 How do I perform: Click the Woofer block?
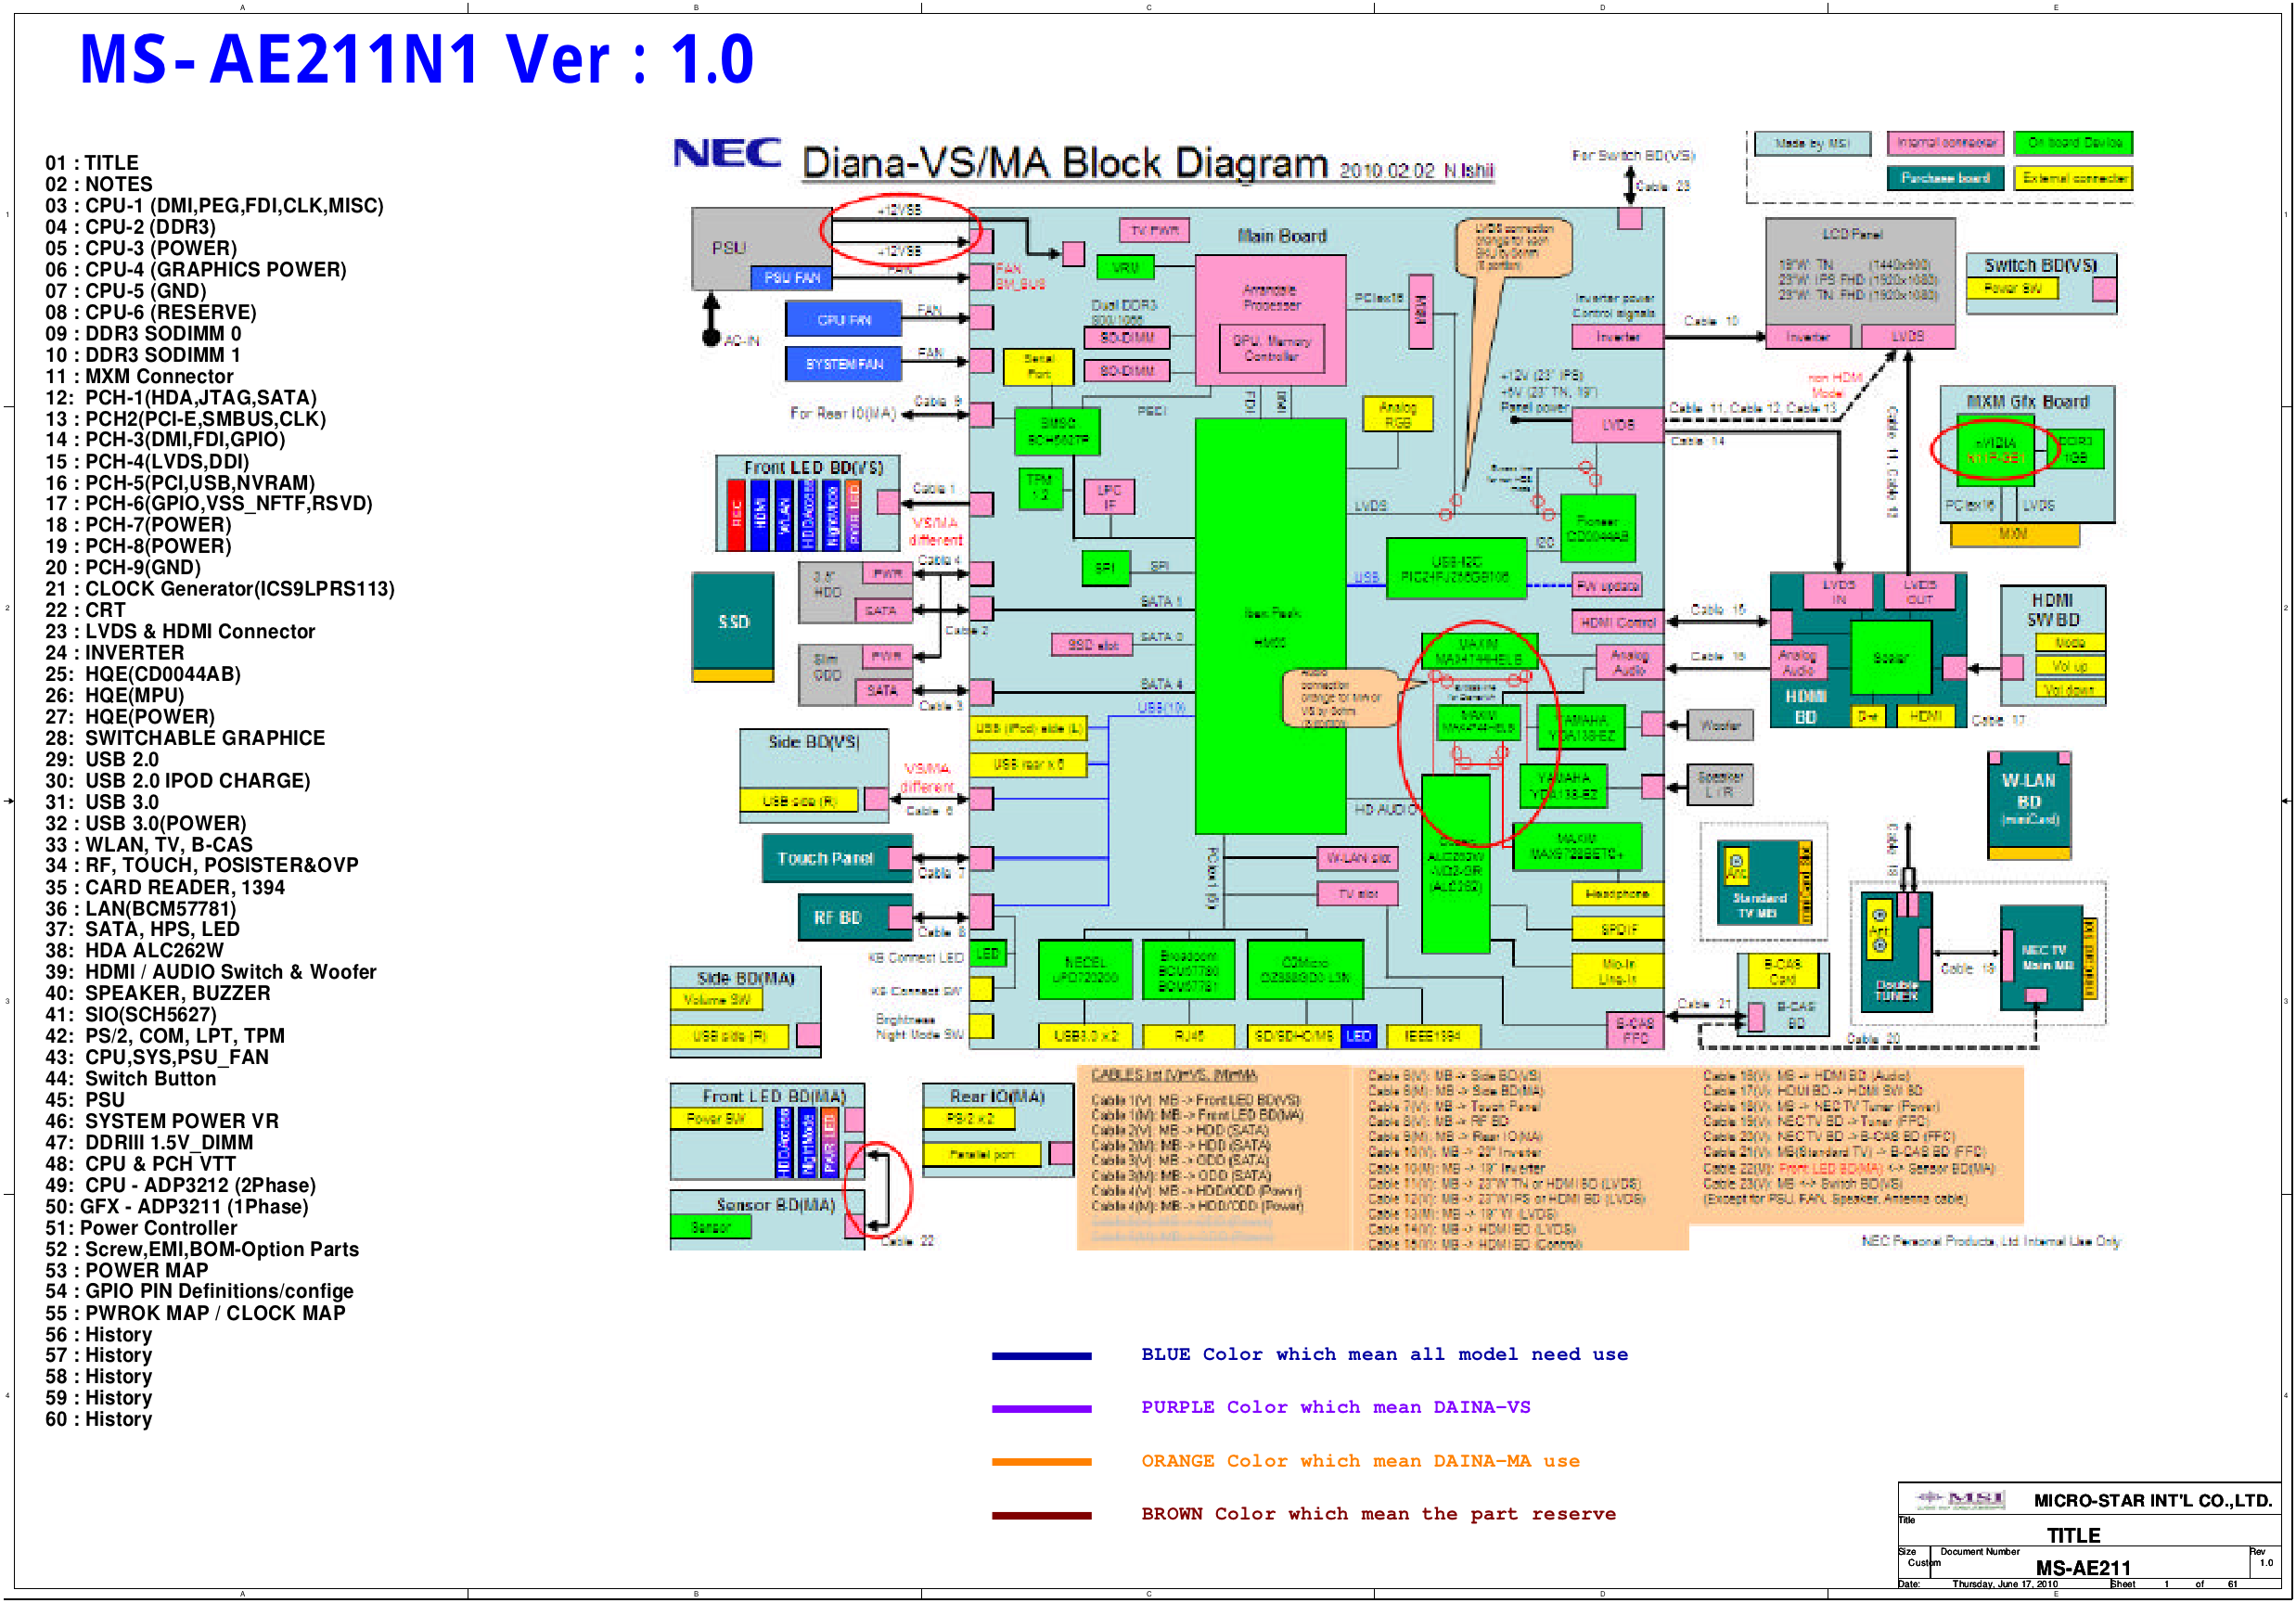[x=1720, y=726]
